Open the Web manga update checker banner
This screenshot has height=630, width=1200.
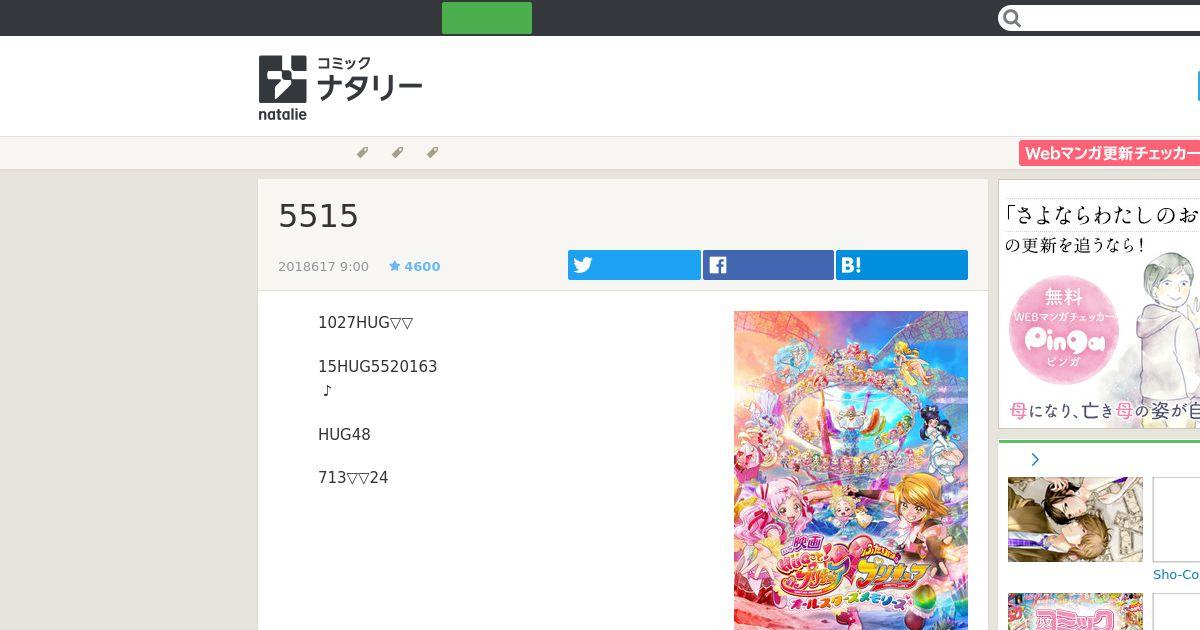pos(1109,153)
